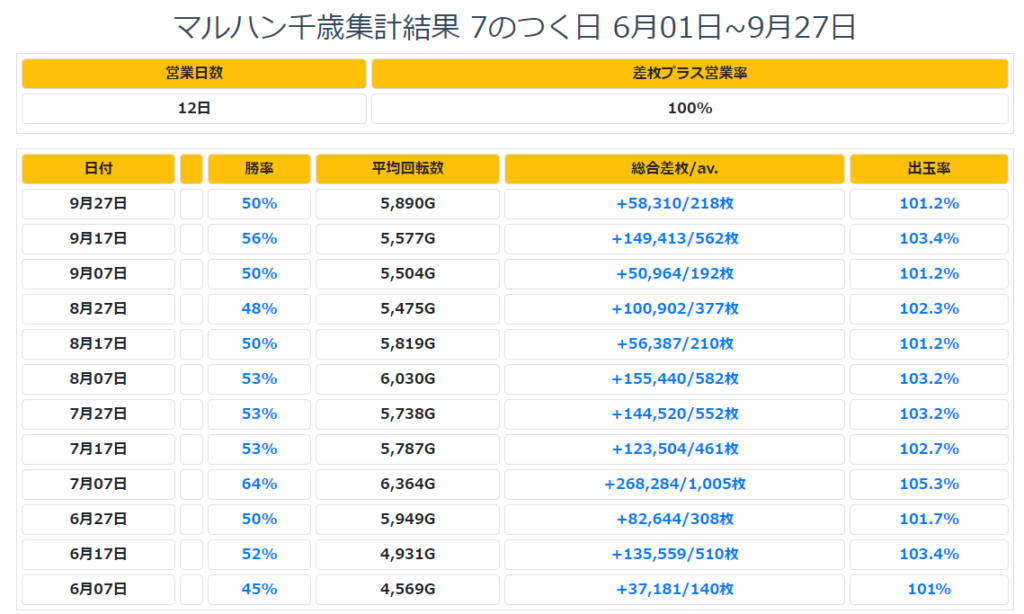1024x614 pixels.
Task: Click the 差枚プラス営業率 header
Action: click(x=690, y=73)
